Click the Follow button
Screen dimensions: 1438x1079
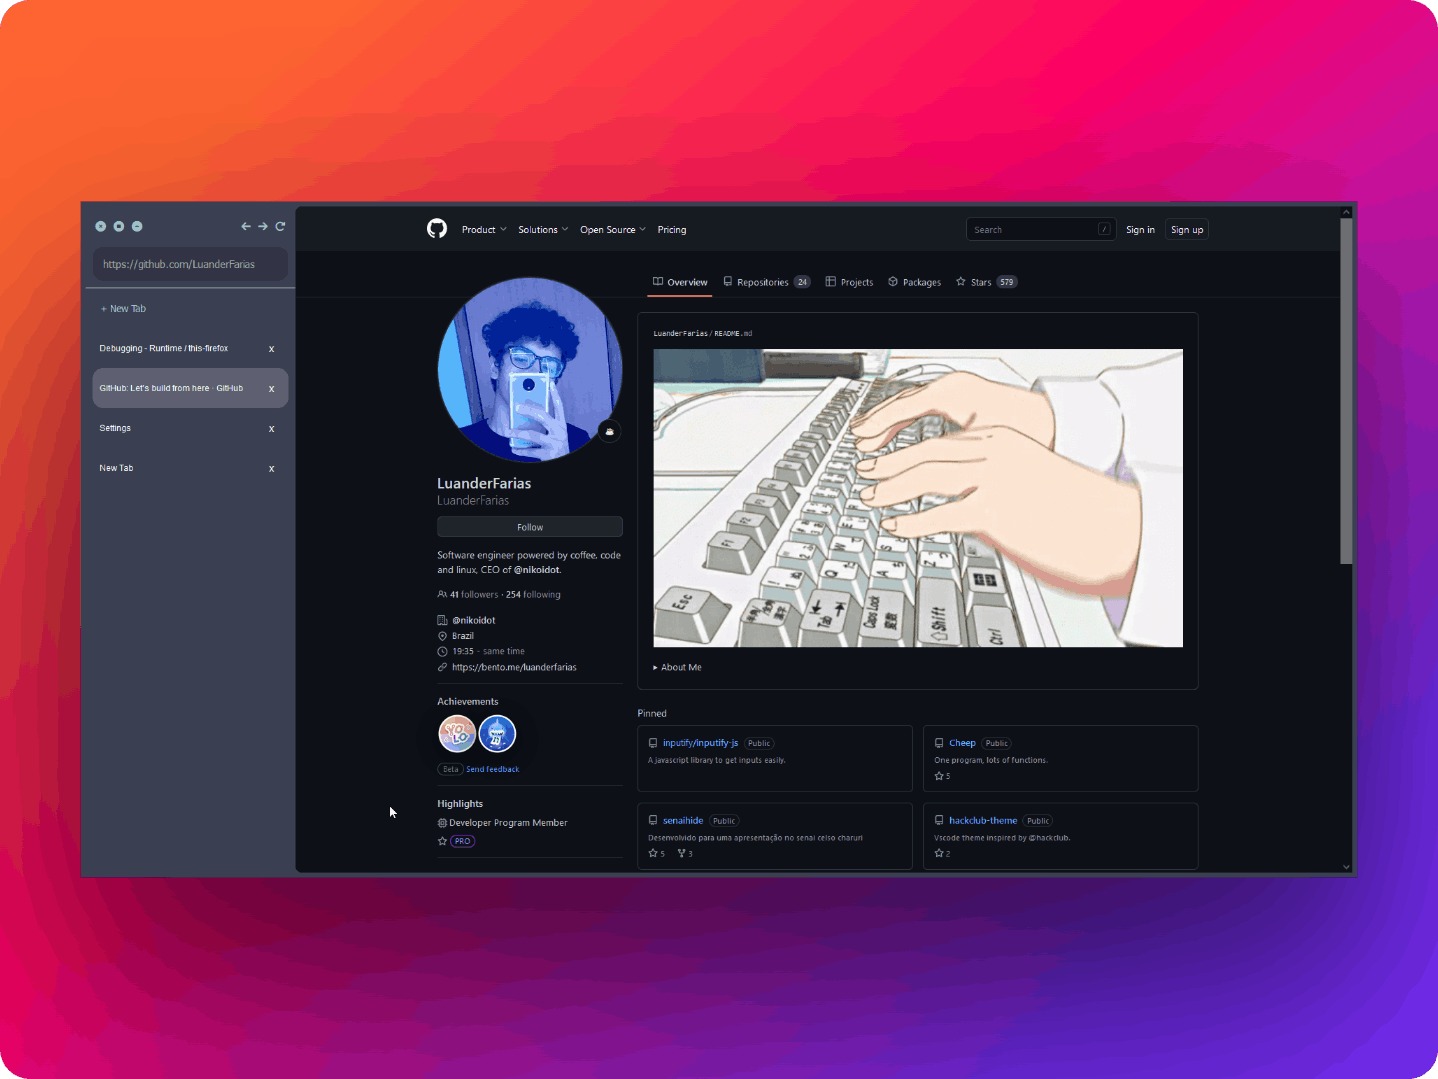coord(530,527)
